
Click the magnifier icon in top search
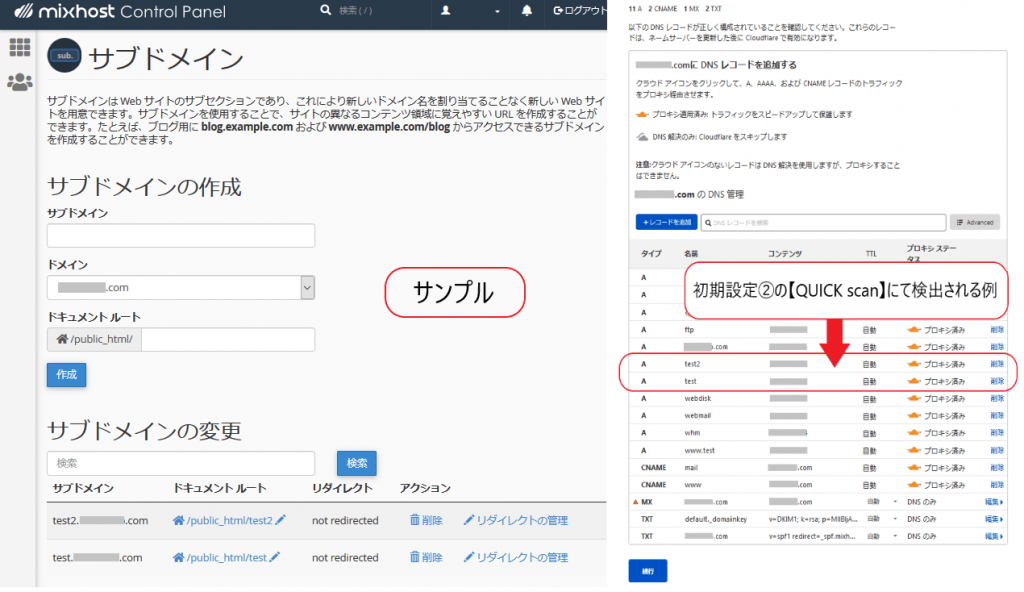tap(326, 11)
